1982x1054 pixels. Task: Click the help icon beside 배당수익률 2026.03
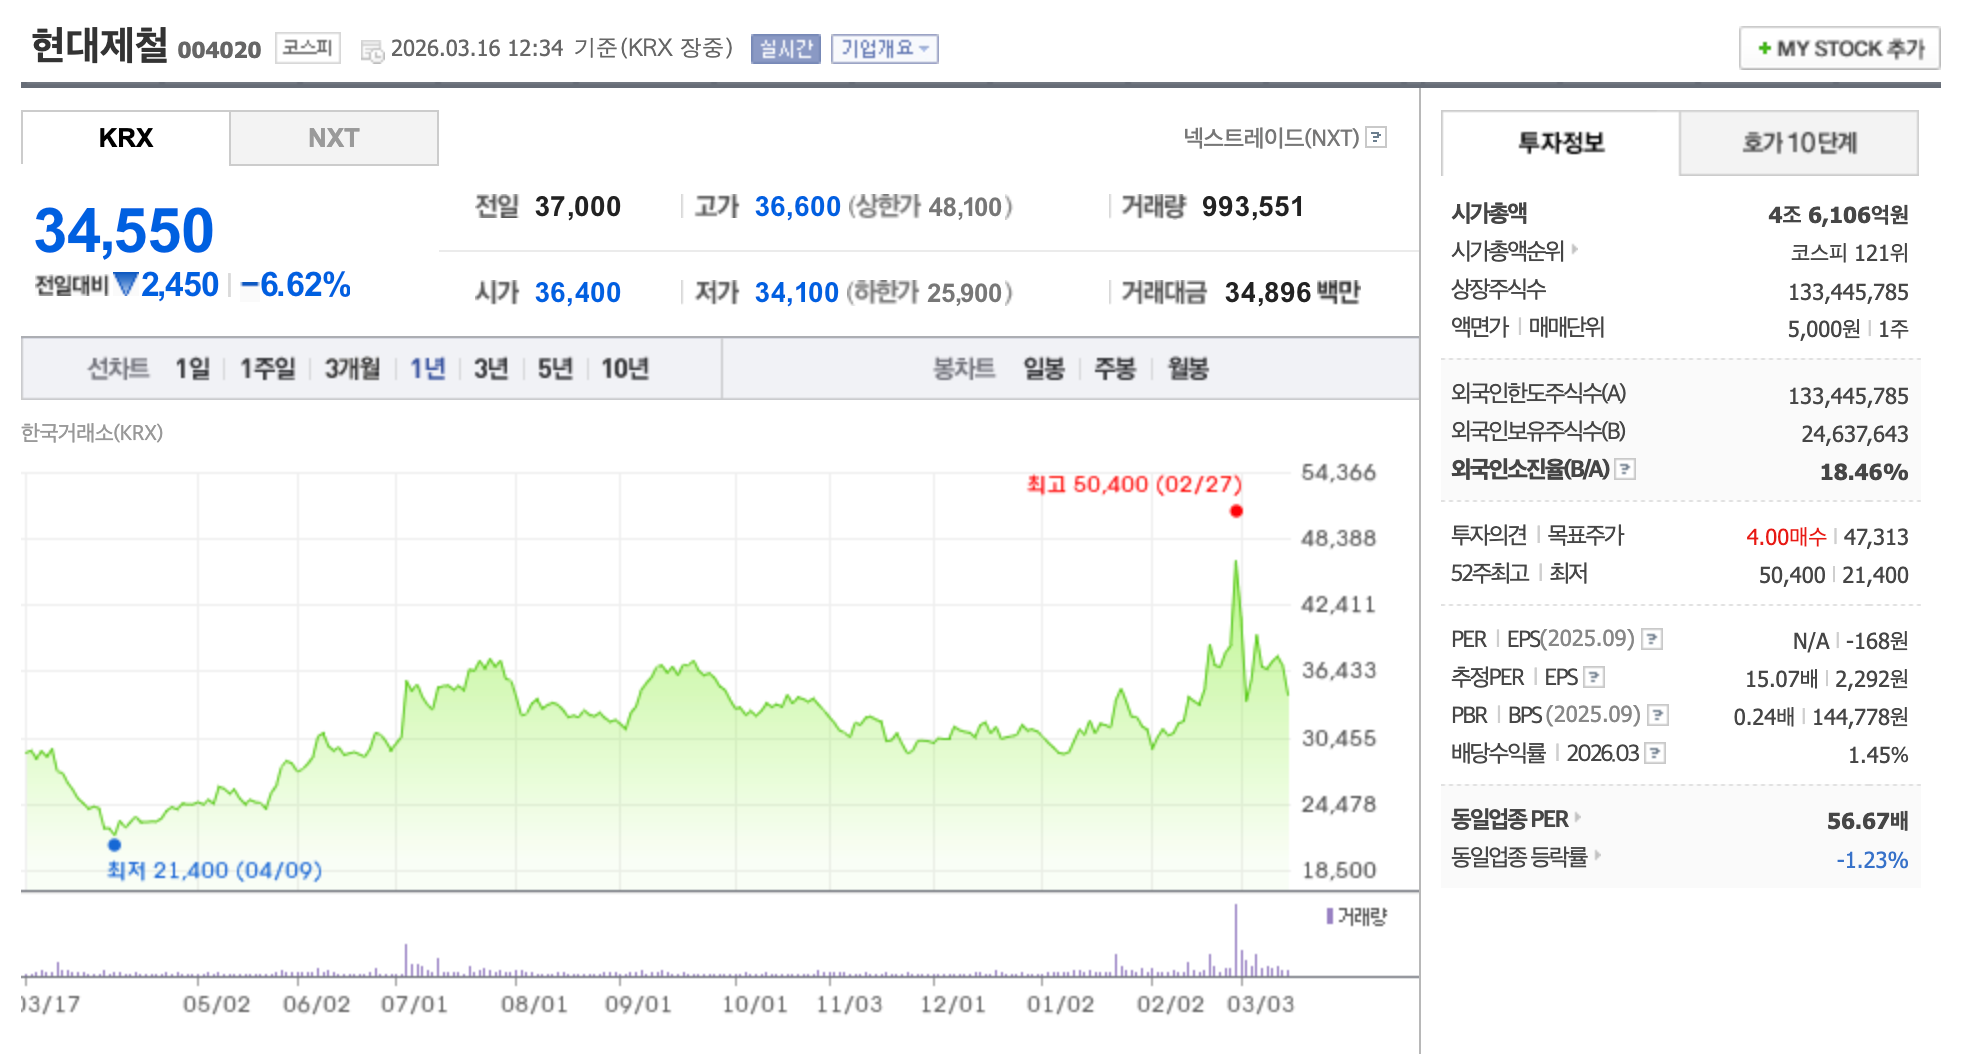[x=1655, y=753]
